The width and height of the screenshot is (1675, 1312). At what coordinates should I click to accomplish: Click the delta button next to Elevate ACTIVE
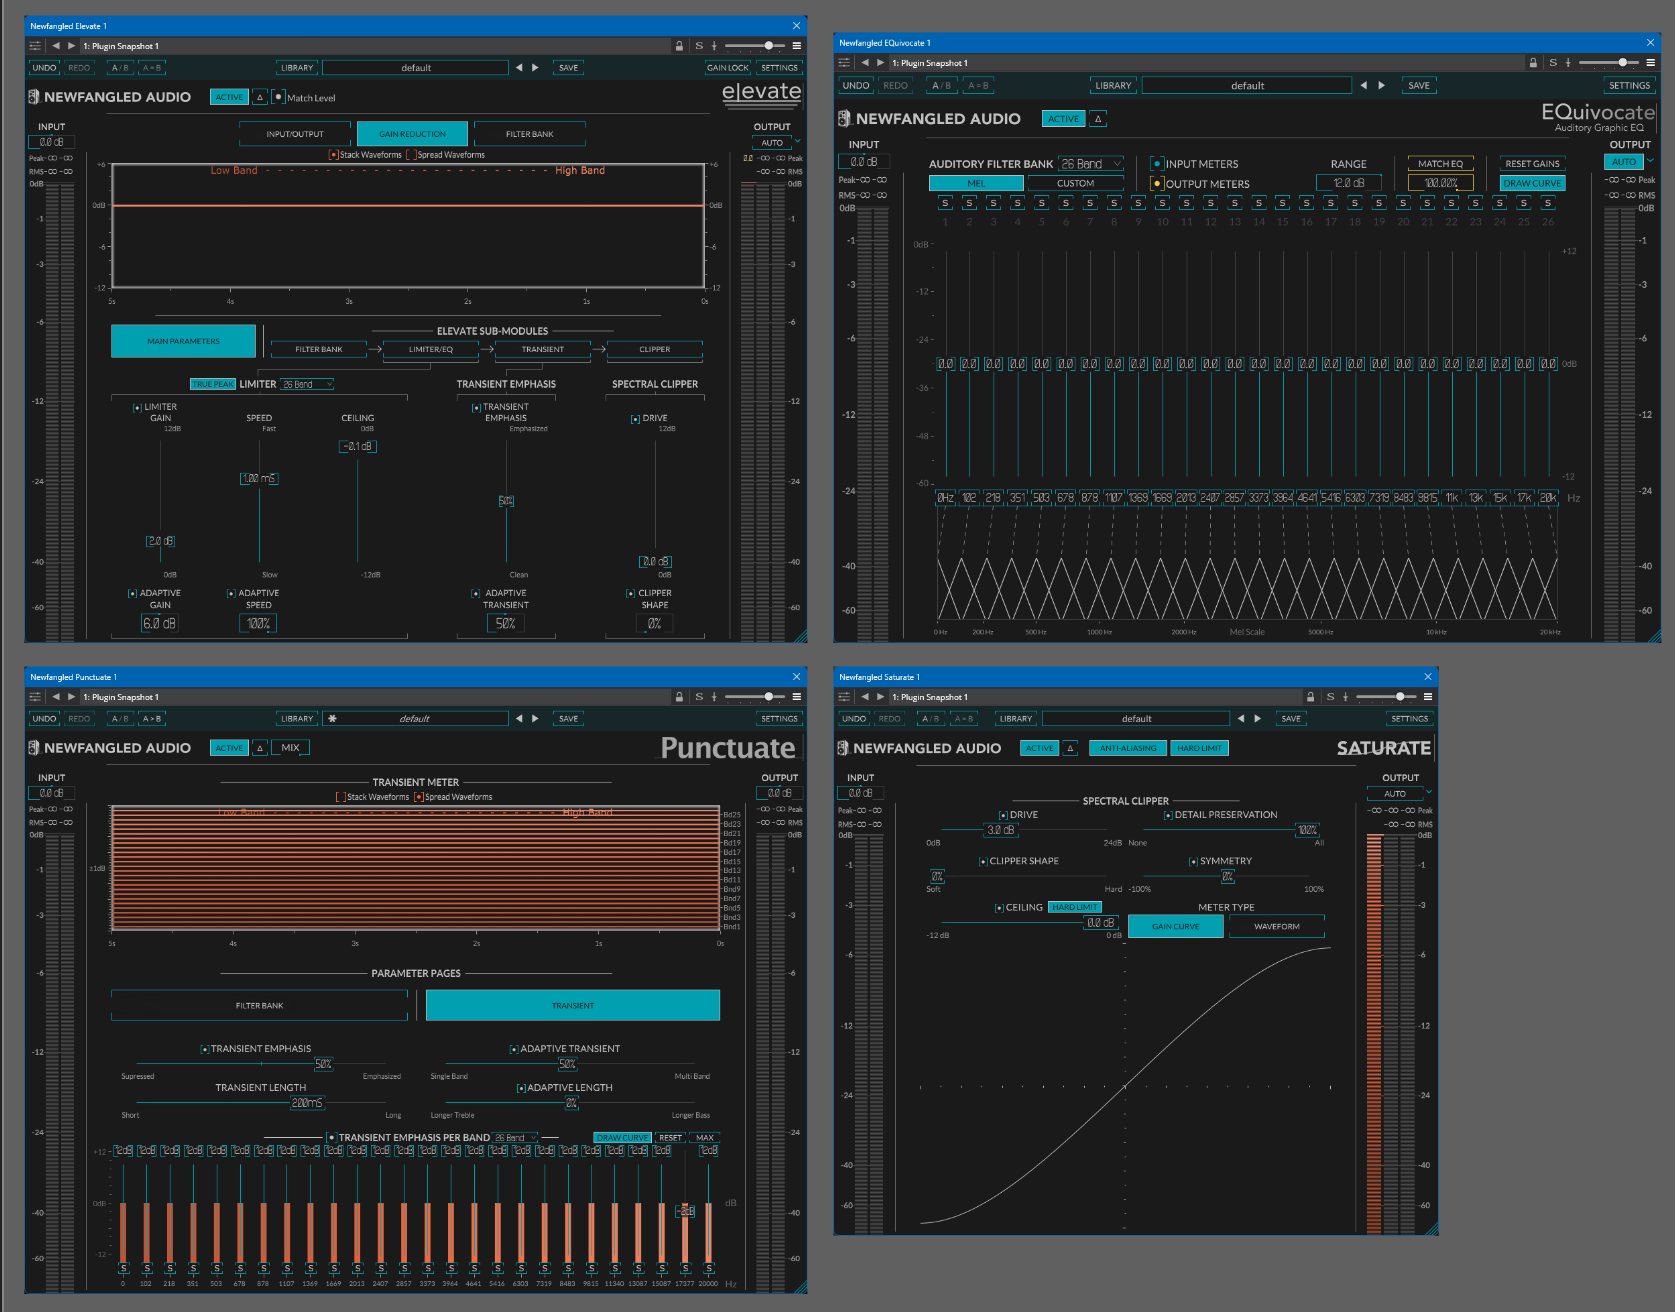coord(260,97)
